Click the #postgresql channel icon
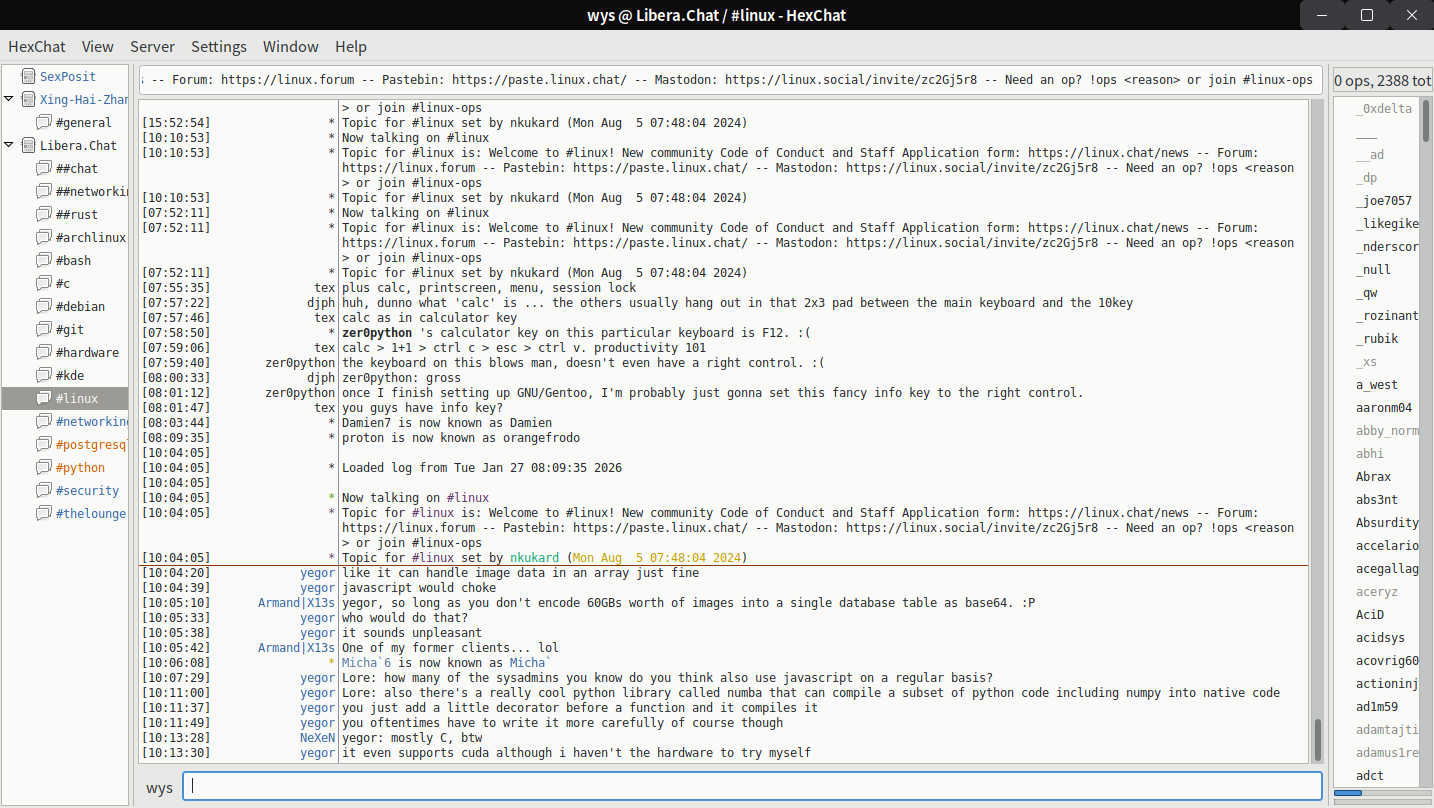 43,444
